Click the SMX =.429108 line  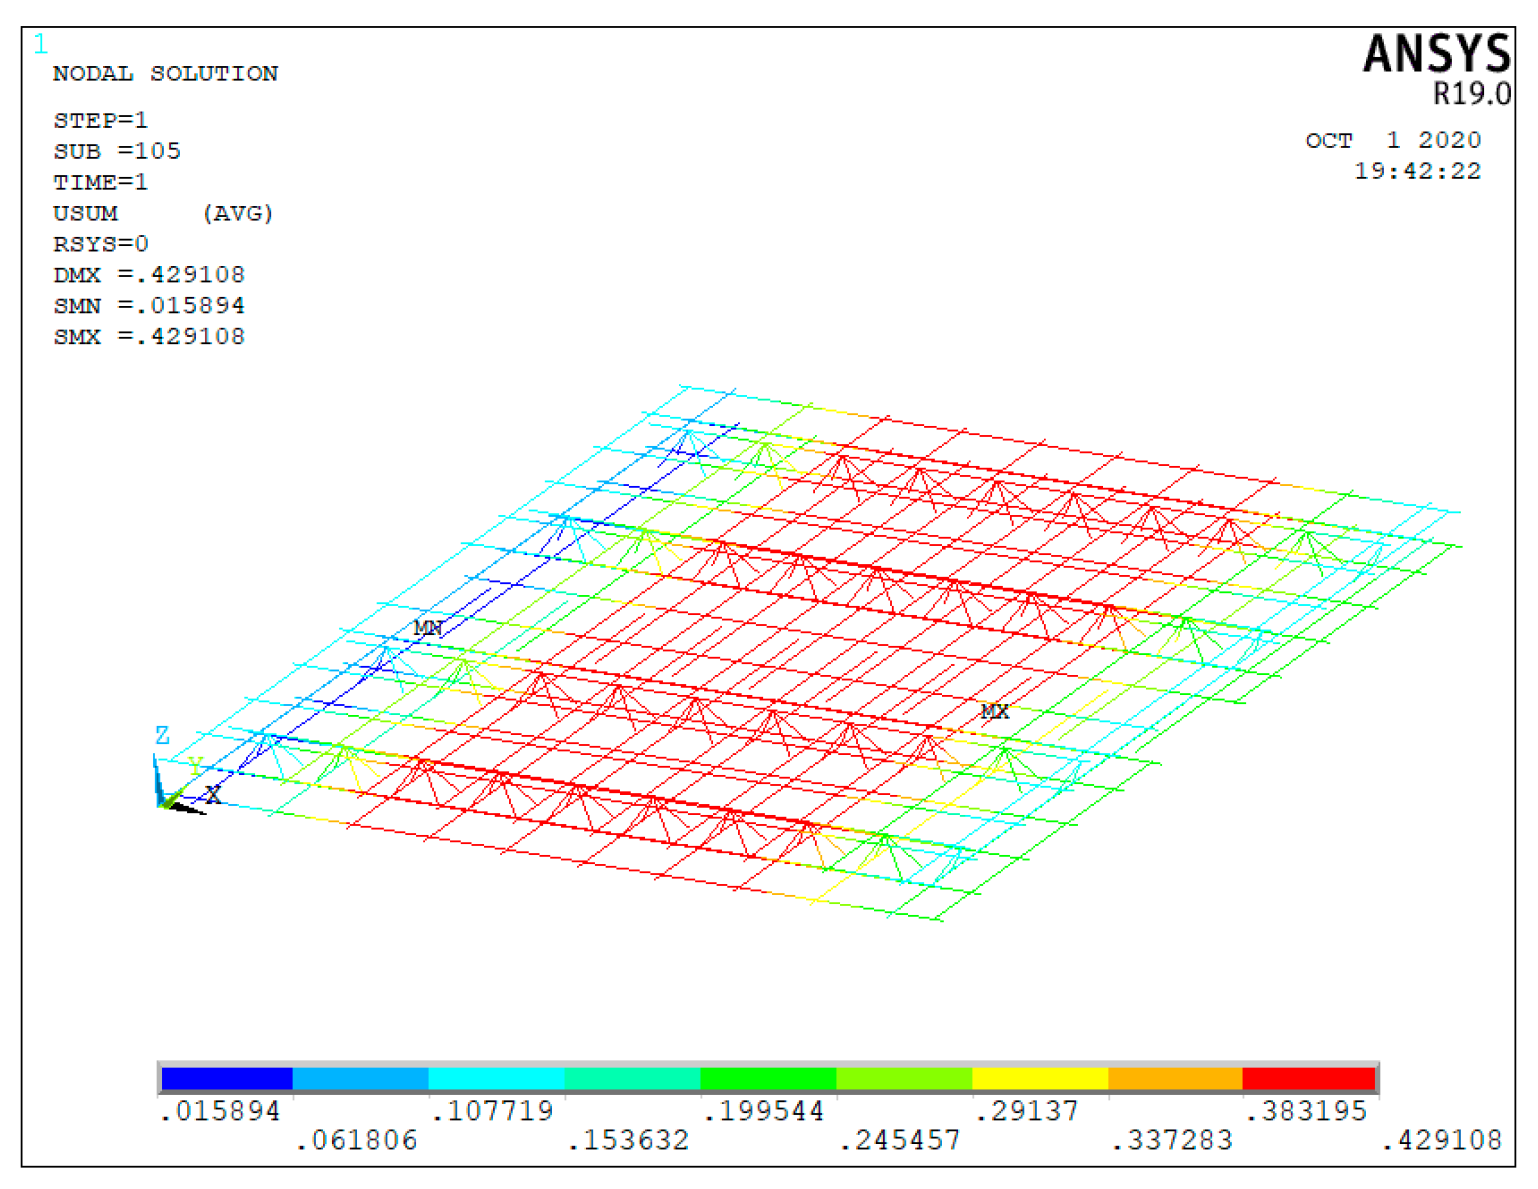click(x=149, y=337)
